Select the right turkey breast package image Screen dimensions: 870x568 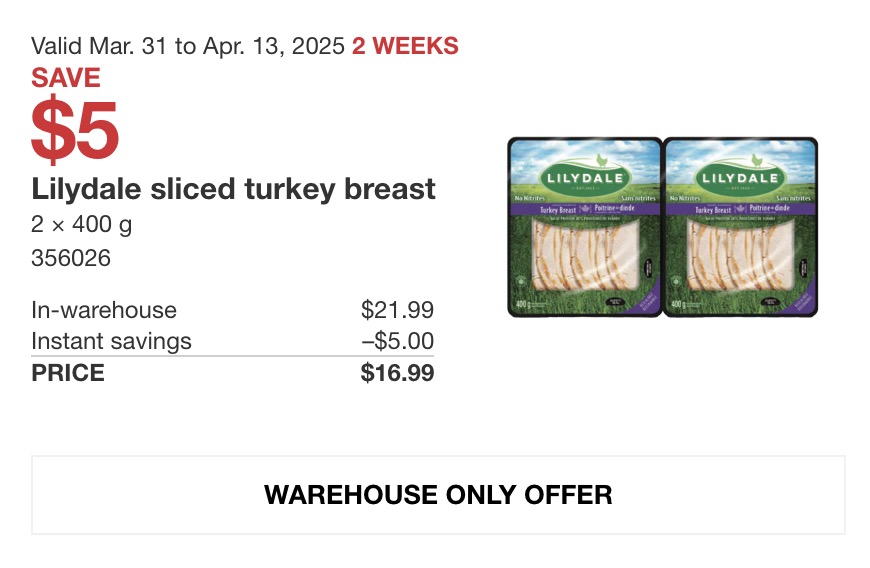(x=741, y=227)
